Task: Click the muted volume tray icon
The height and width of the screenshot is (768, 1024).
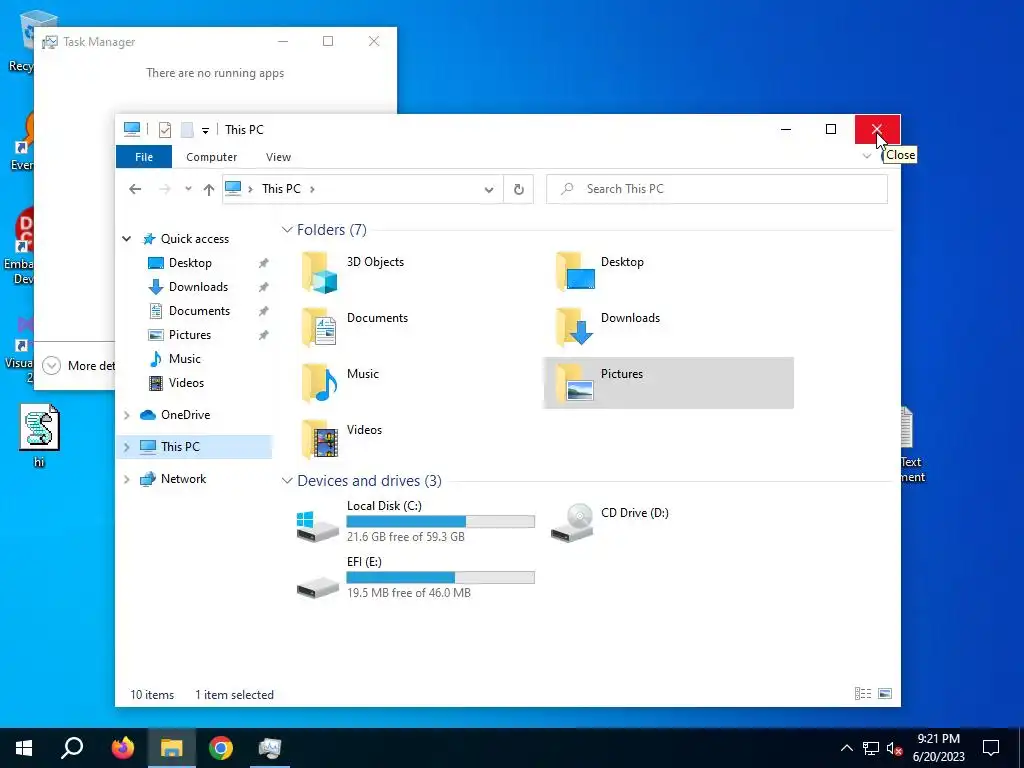Action: pos(895,748)
